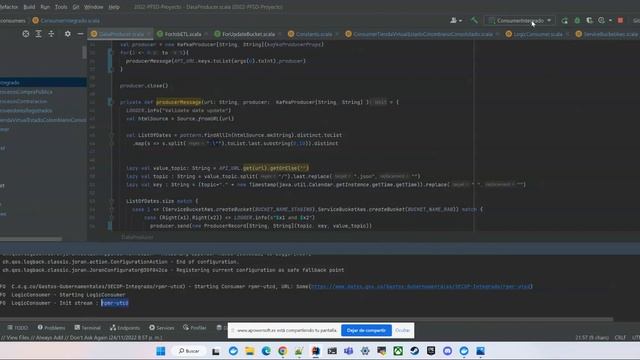Open the Problems tool window
The width and height of the screenshot is (640, 360).
tap(51, 327)
